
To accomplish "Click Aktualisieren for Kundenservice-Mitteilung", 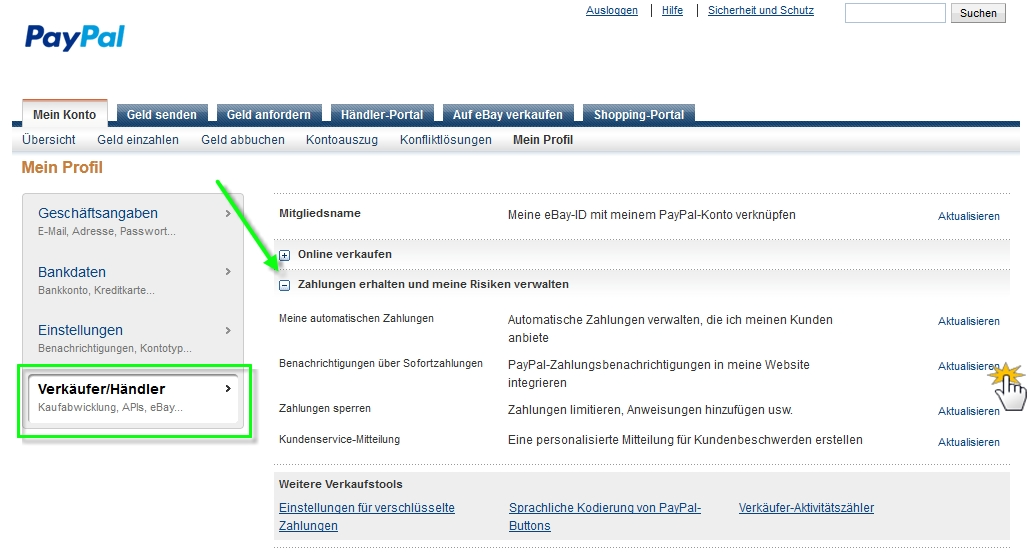I will 969,442.
